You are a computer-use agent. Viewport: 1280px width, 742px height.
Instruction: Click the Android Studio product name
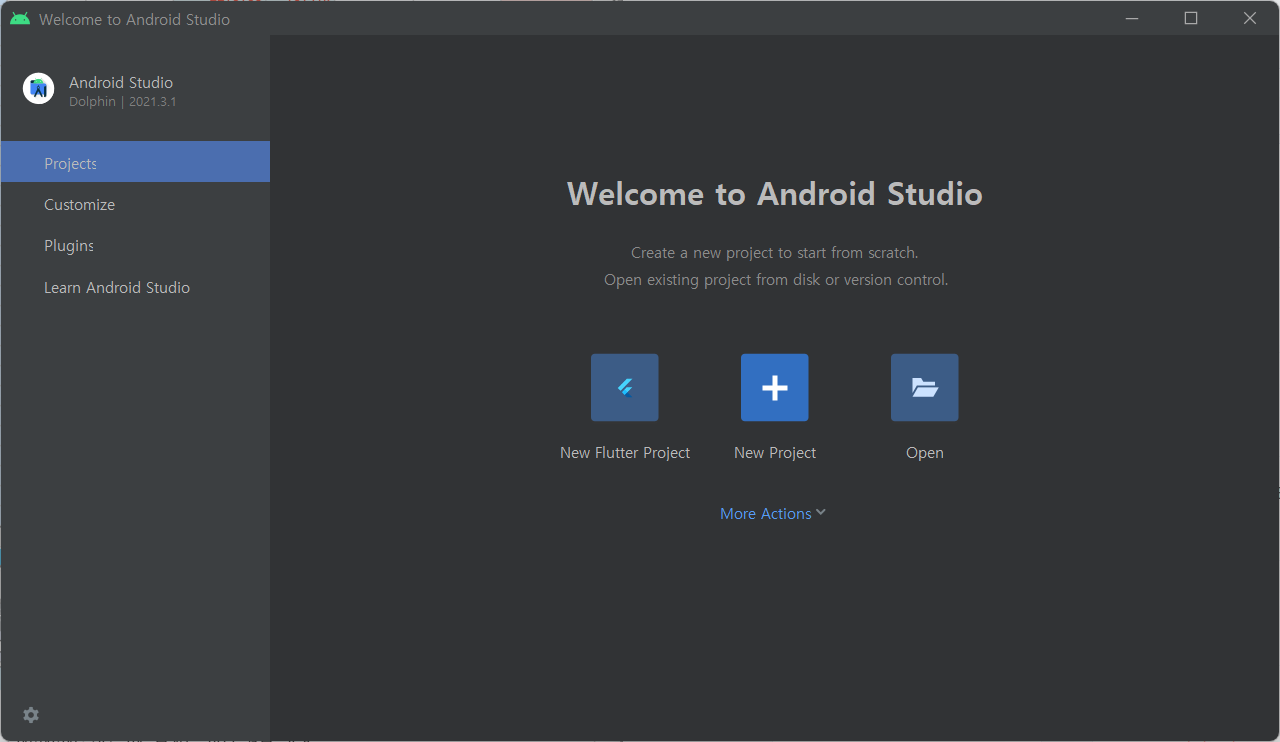[x=121, y=82]
